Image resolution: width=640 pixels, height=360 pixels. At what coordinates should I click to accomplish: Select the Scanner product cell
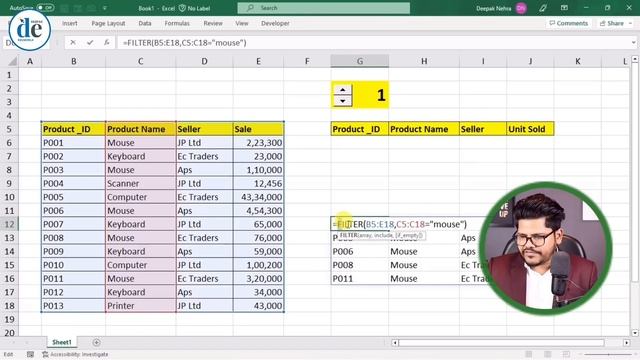[x=140, y=184]
